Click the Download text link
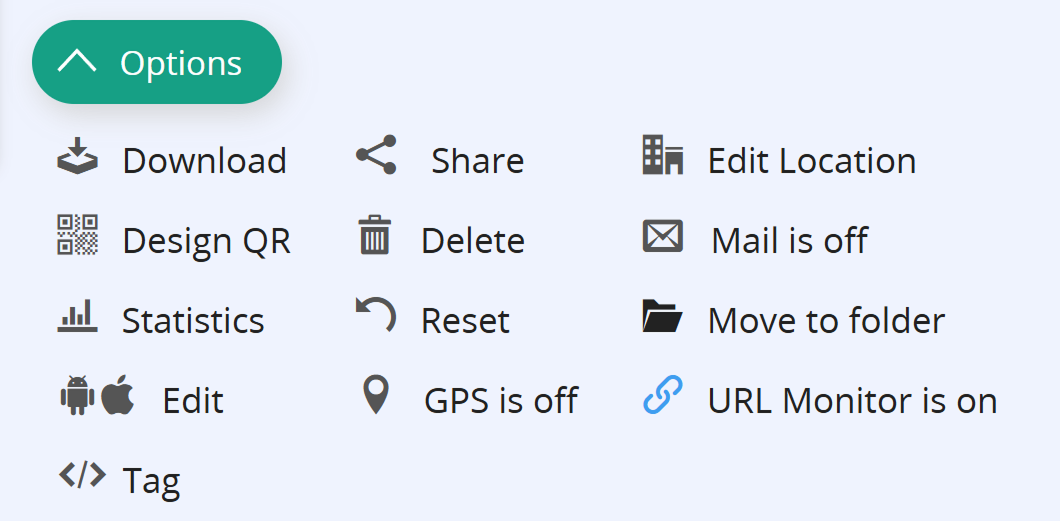 pos(204,161)
